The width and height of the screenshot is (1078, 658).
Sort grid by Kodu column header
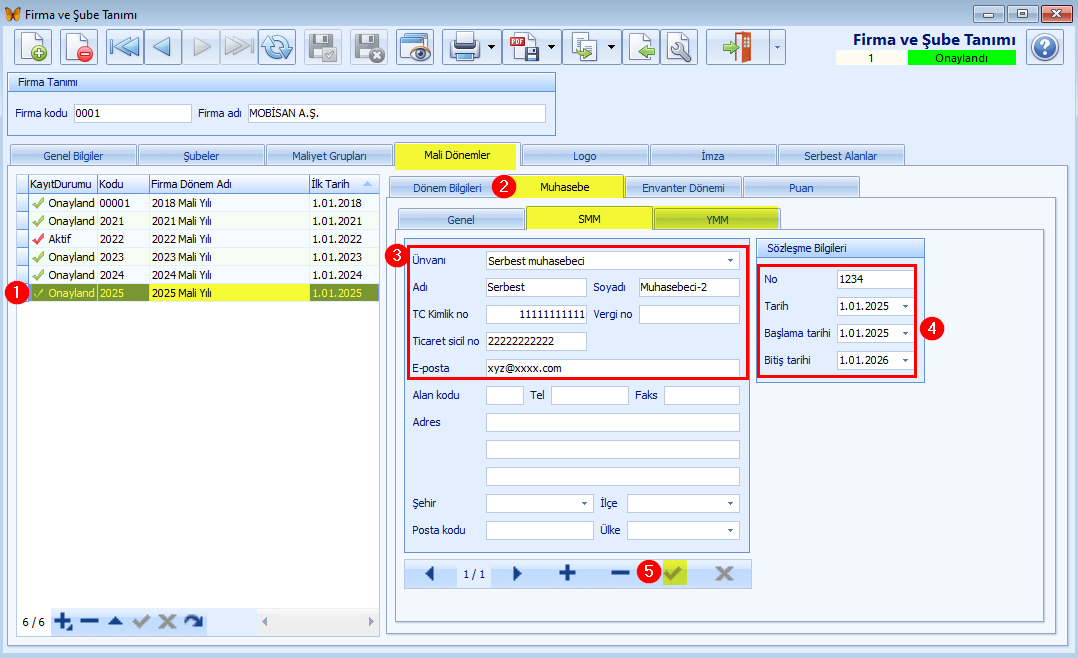coord(123,184)
